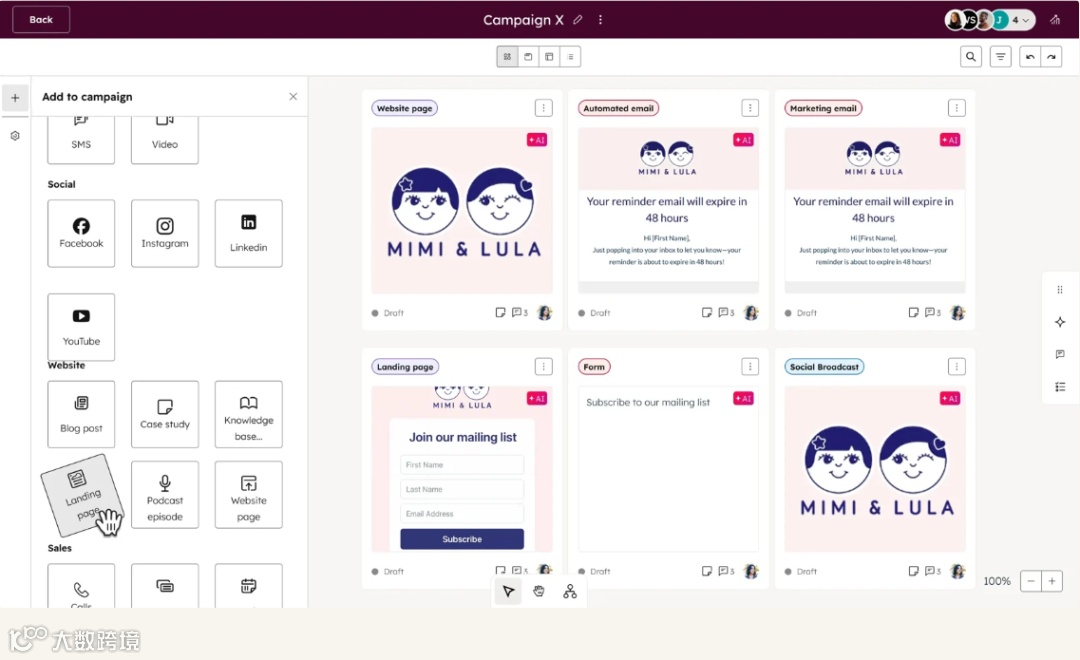Click the Email Address field in landing preview
Image resolution: width=1080 pixels, height=660 pixels.
(x=461, y=513)
